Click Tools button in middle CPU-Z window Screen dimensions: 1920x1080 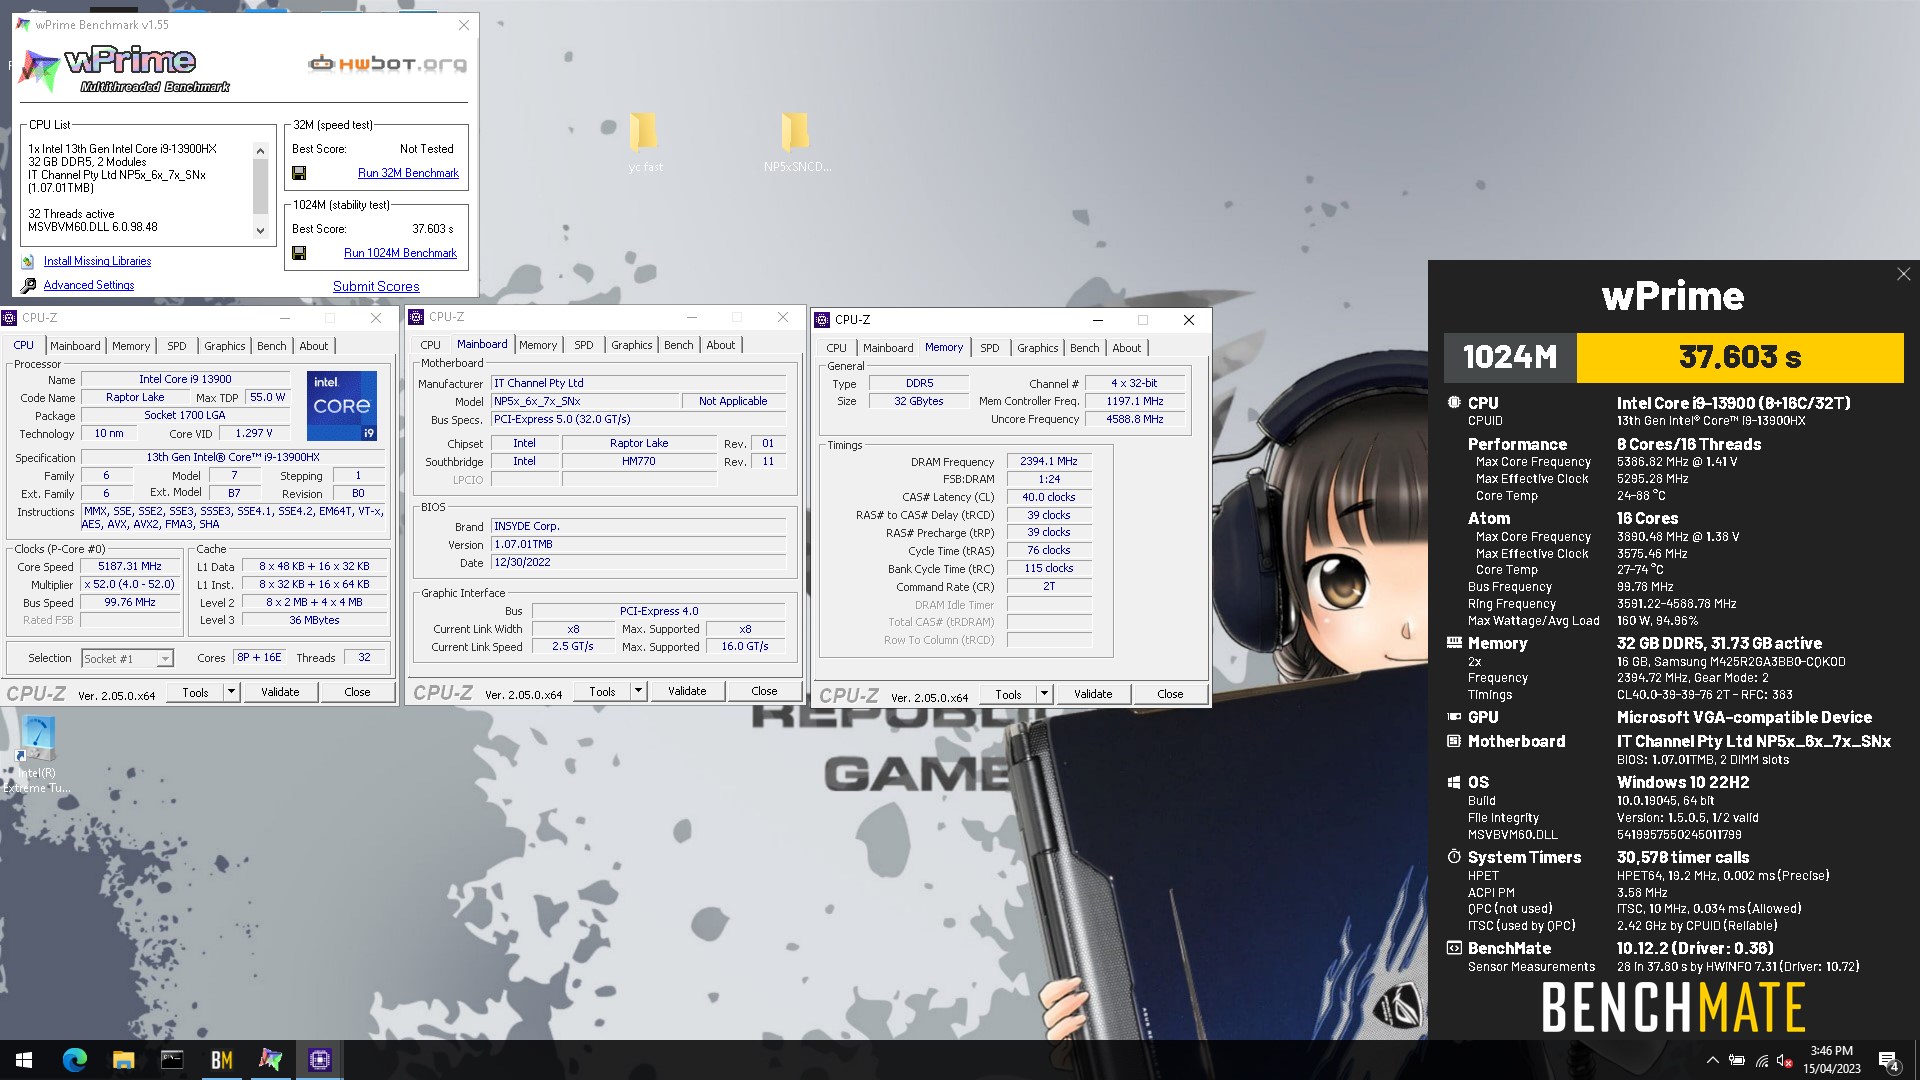602,691
